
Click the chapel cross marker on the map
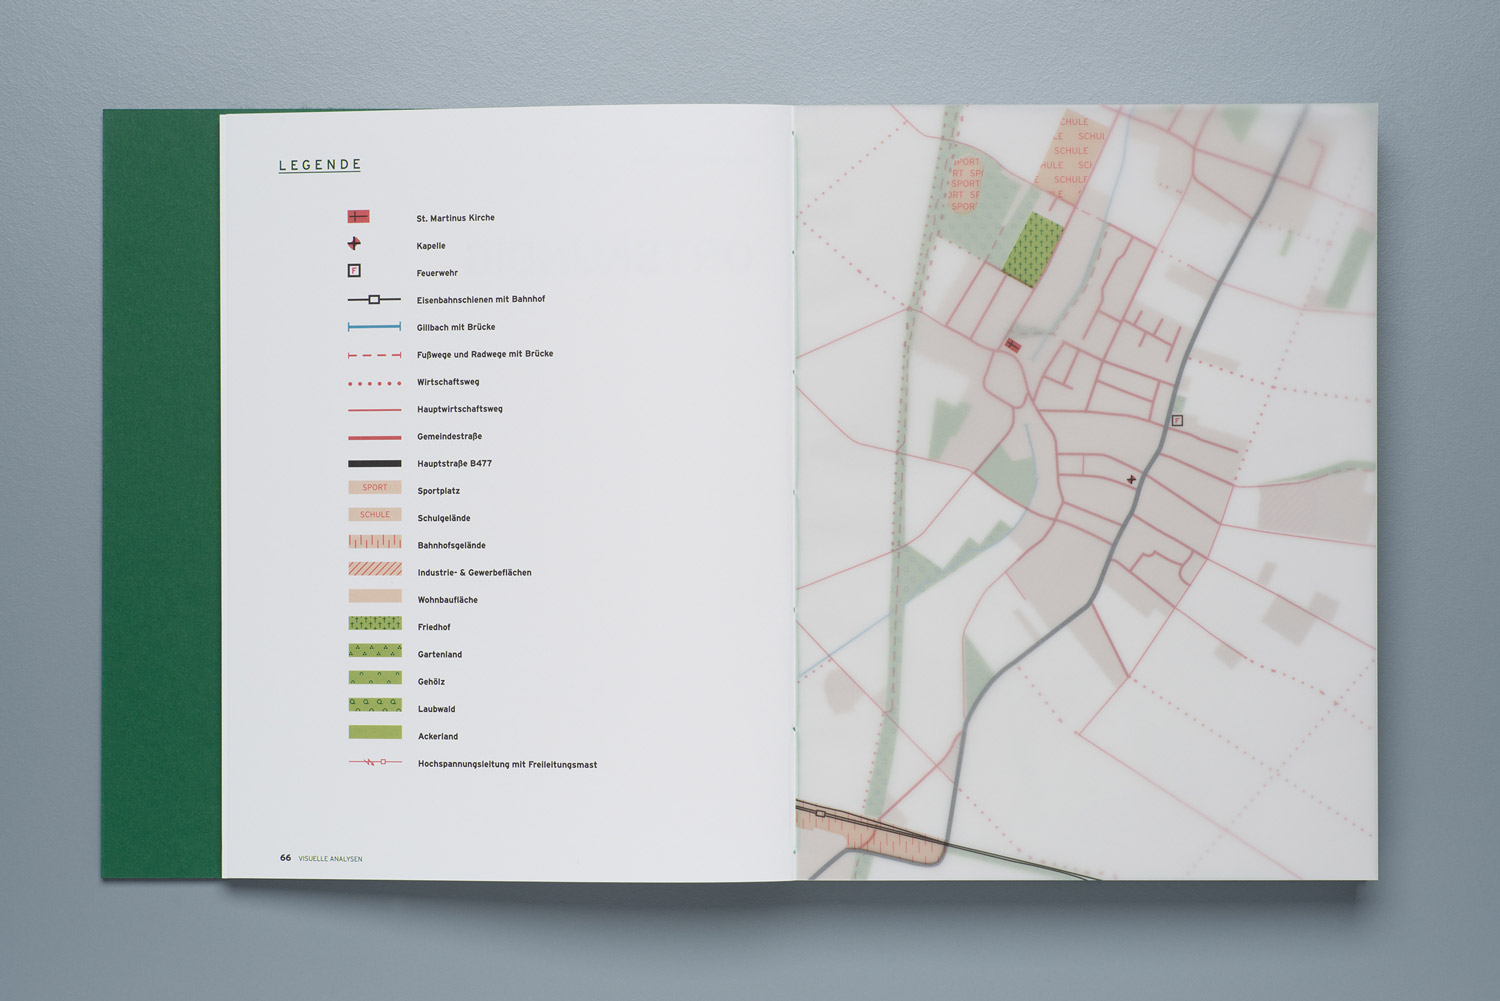[1131, 480]
